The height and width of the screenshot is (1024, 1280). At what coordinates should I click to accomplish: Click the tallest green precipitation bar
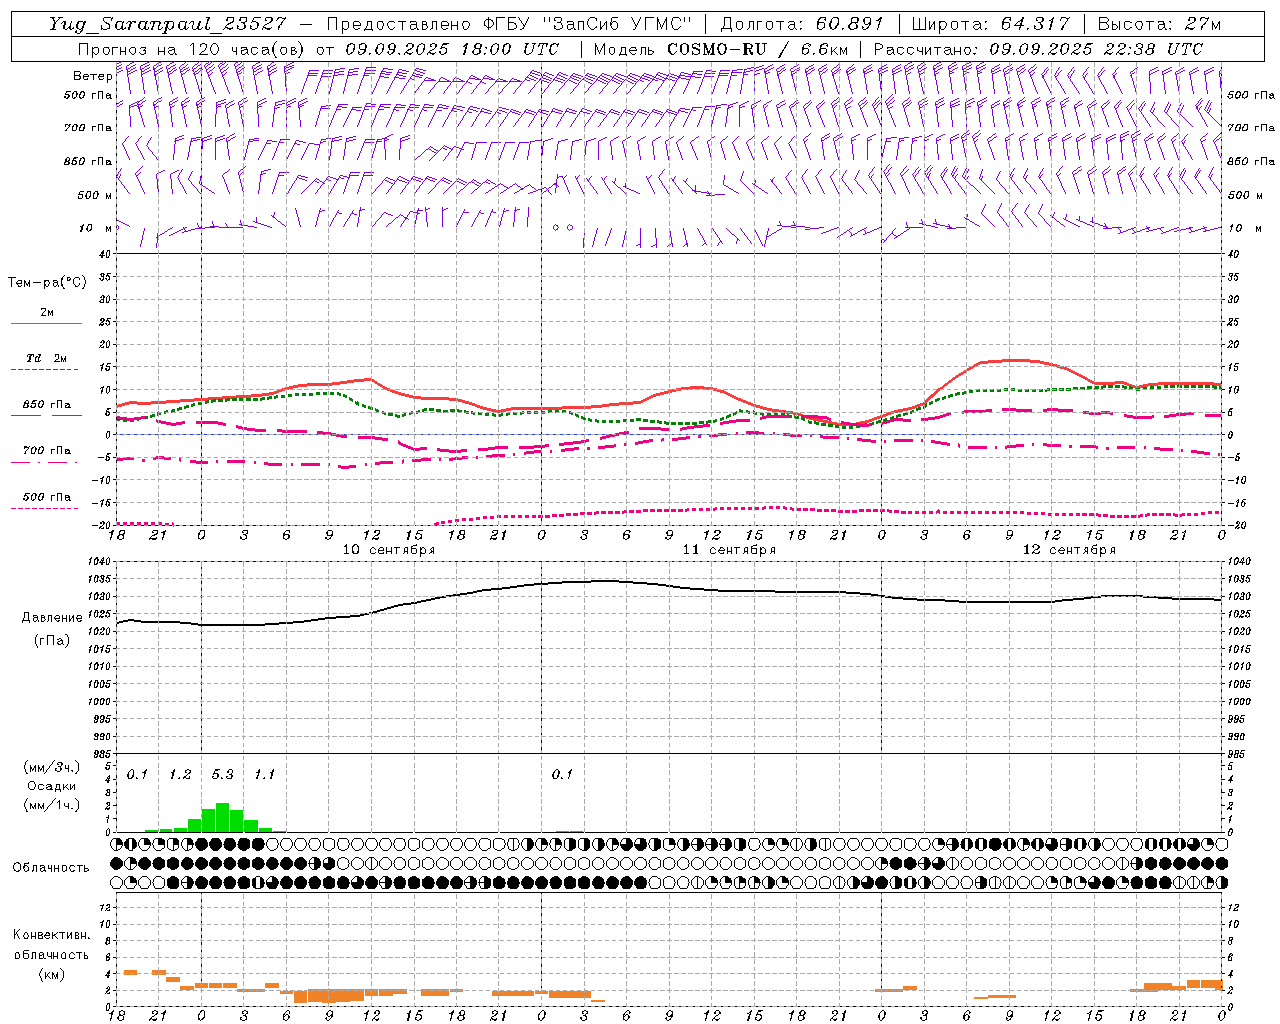(x=222, y=817)
